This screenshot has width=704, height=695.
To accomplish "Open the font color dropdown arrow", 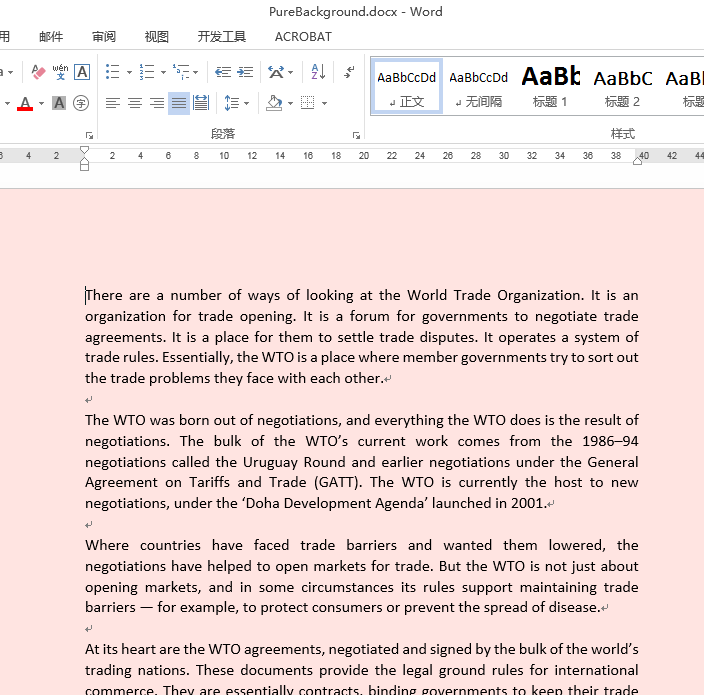I will pyautogui.click(x=41, y=104).
